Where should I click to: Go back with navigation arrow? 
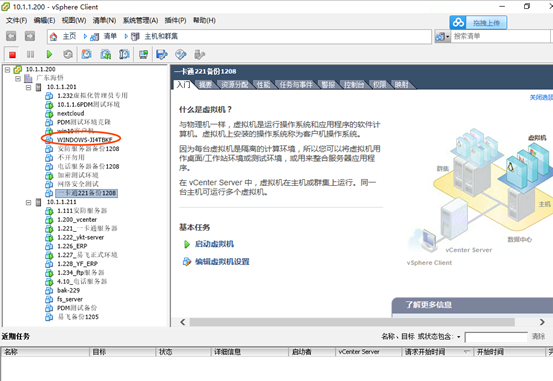[11, 36]
